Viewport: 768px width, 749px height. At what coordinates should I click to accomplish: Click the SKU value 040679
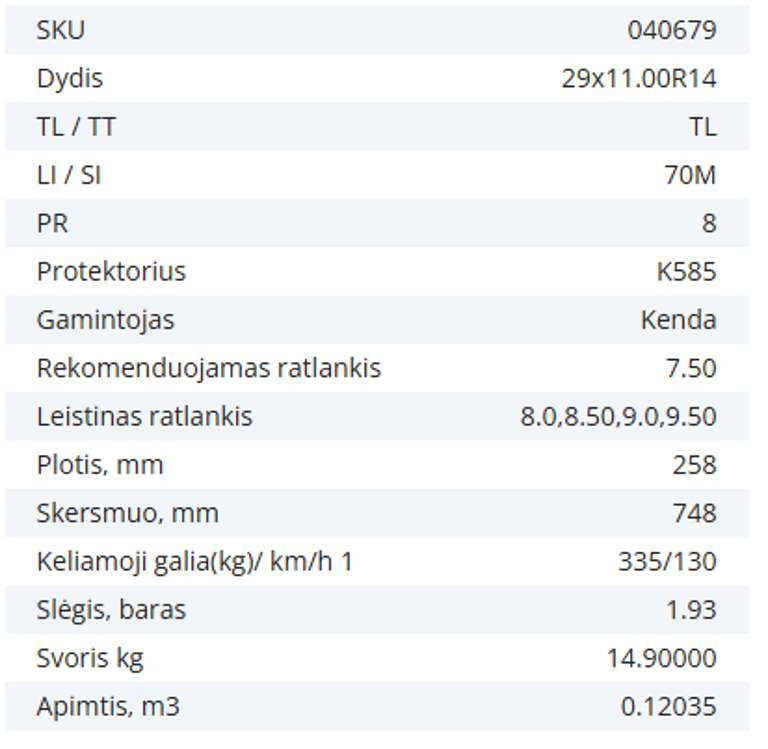point(671,30)
